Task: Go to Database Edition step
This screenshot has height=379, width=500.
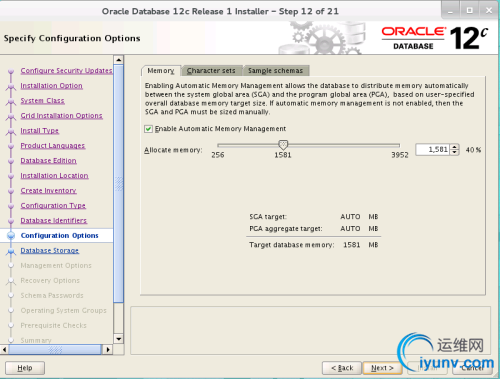Action: pos(48,161)
